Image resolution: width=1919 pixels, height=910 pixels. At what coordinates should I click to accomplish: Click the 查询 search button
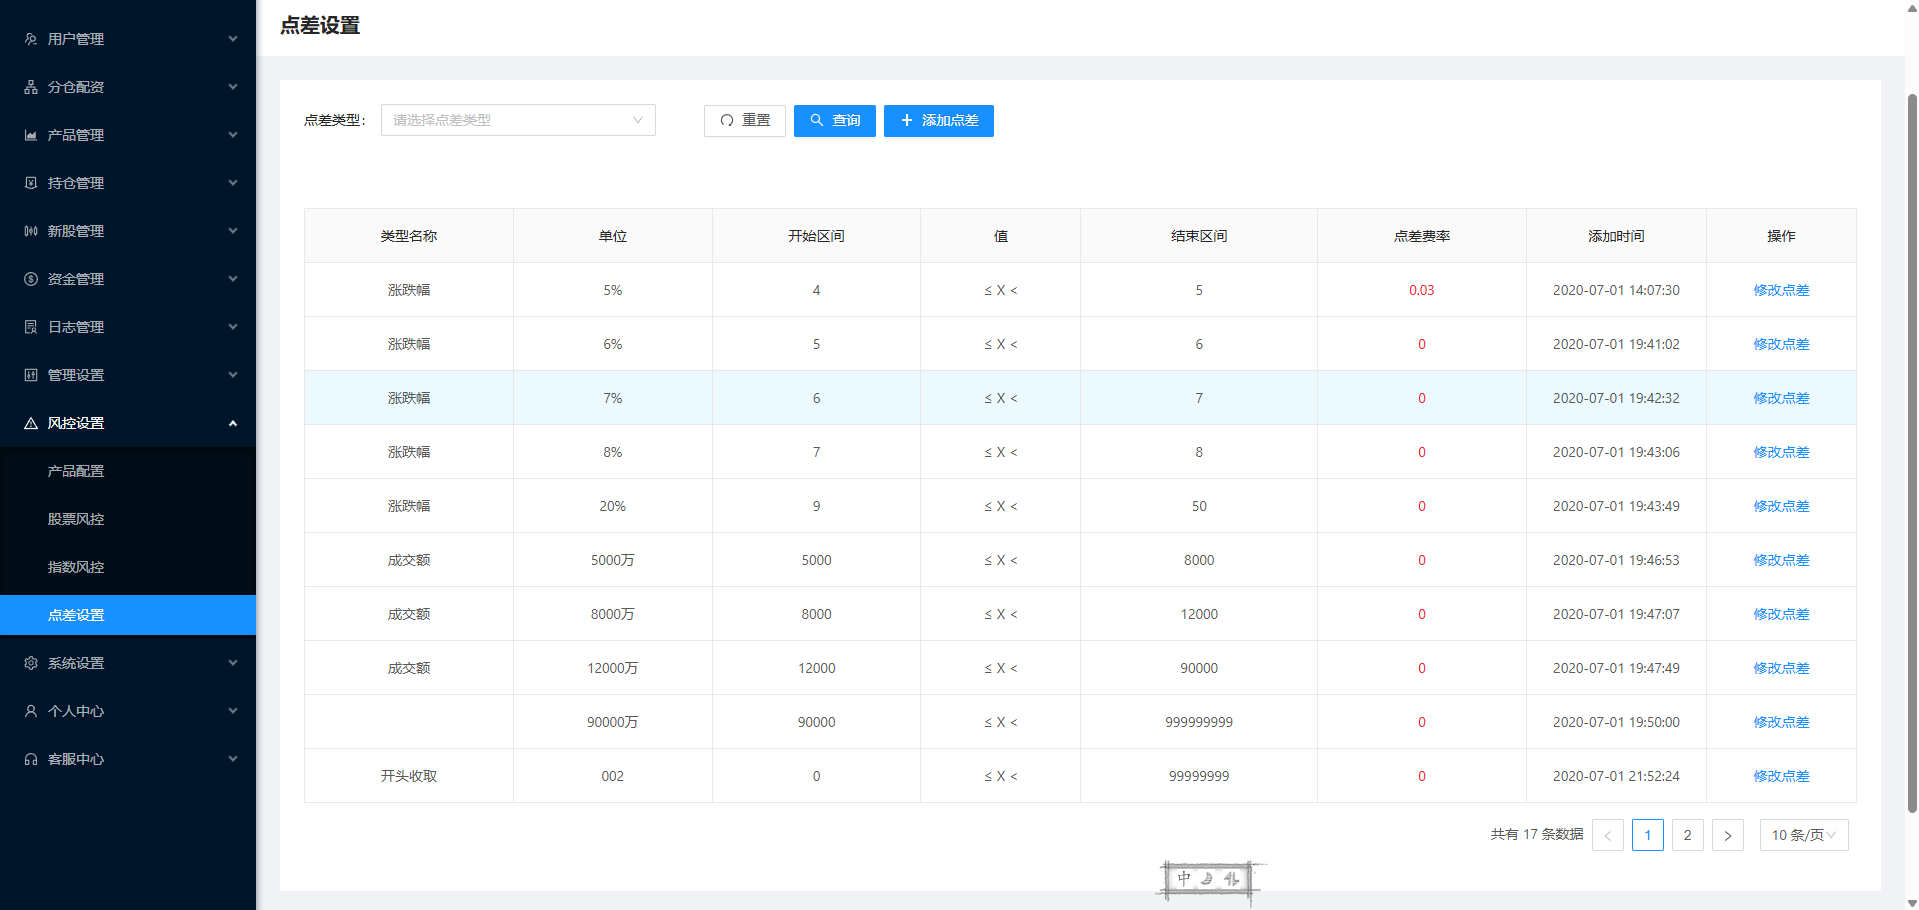pyautogui.click(x=834, y=120)
